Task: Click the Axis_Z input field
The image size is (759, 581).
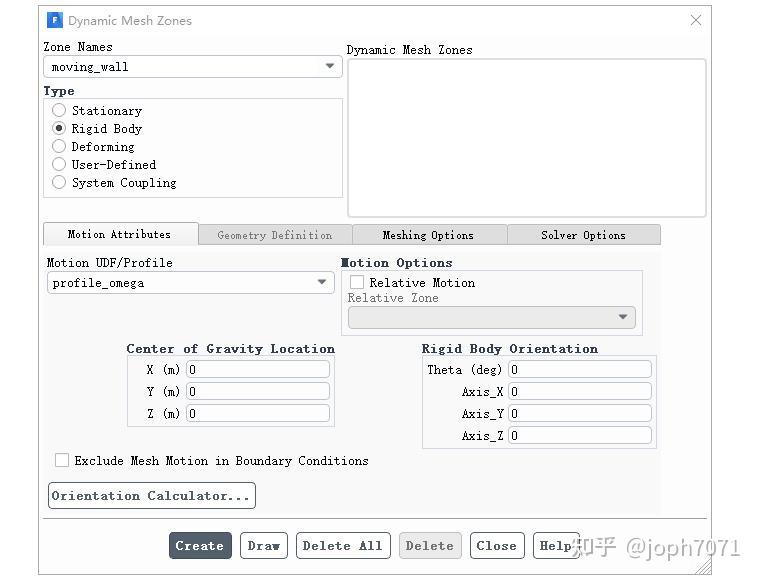Action: (x=580, y=435)
